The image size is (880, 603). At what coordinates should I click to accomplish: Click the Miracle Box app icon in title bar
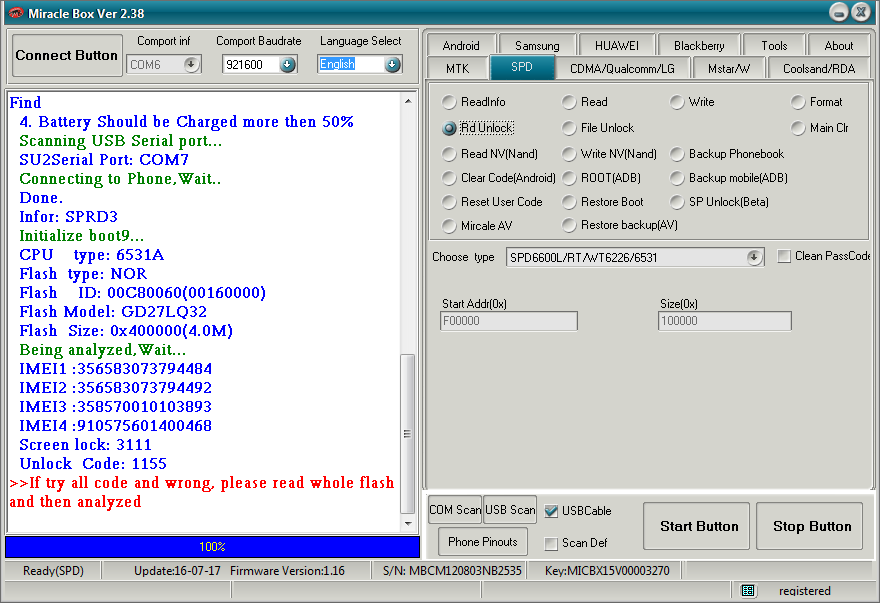[16, 13]
